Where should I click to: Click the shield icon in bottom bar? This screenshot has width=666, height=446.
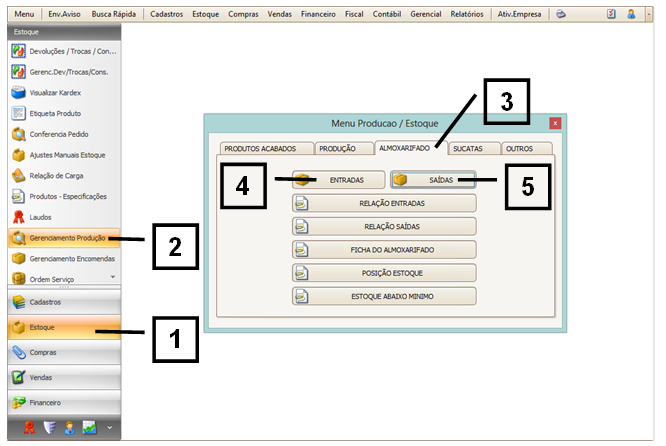tap(50, 428)
